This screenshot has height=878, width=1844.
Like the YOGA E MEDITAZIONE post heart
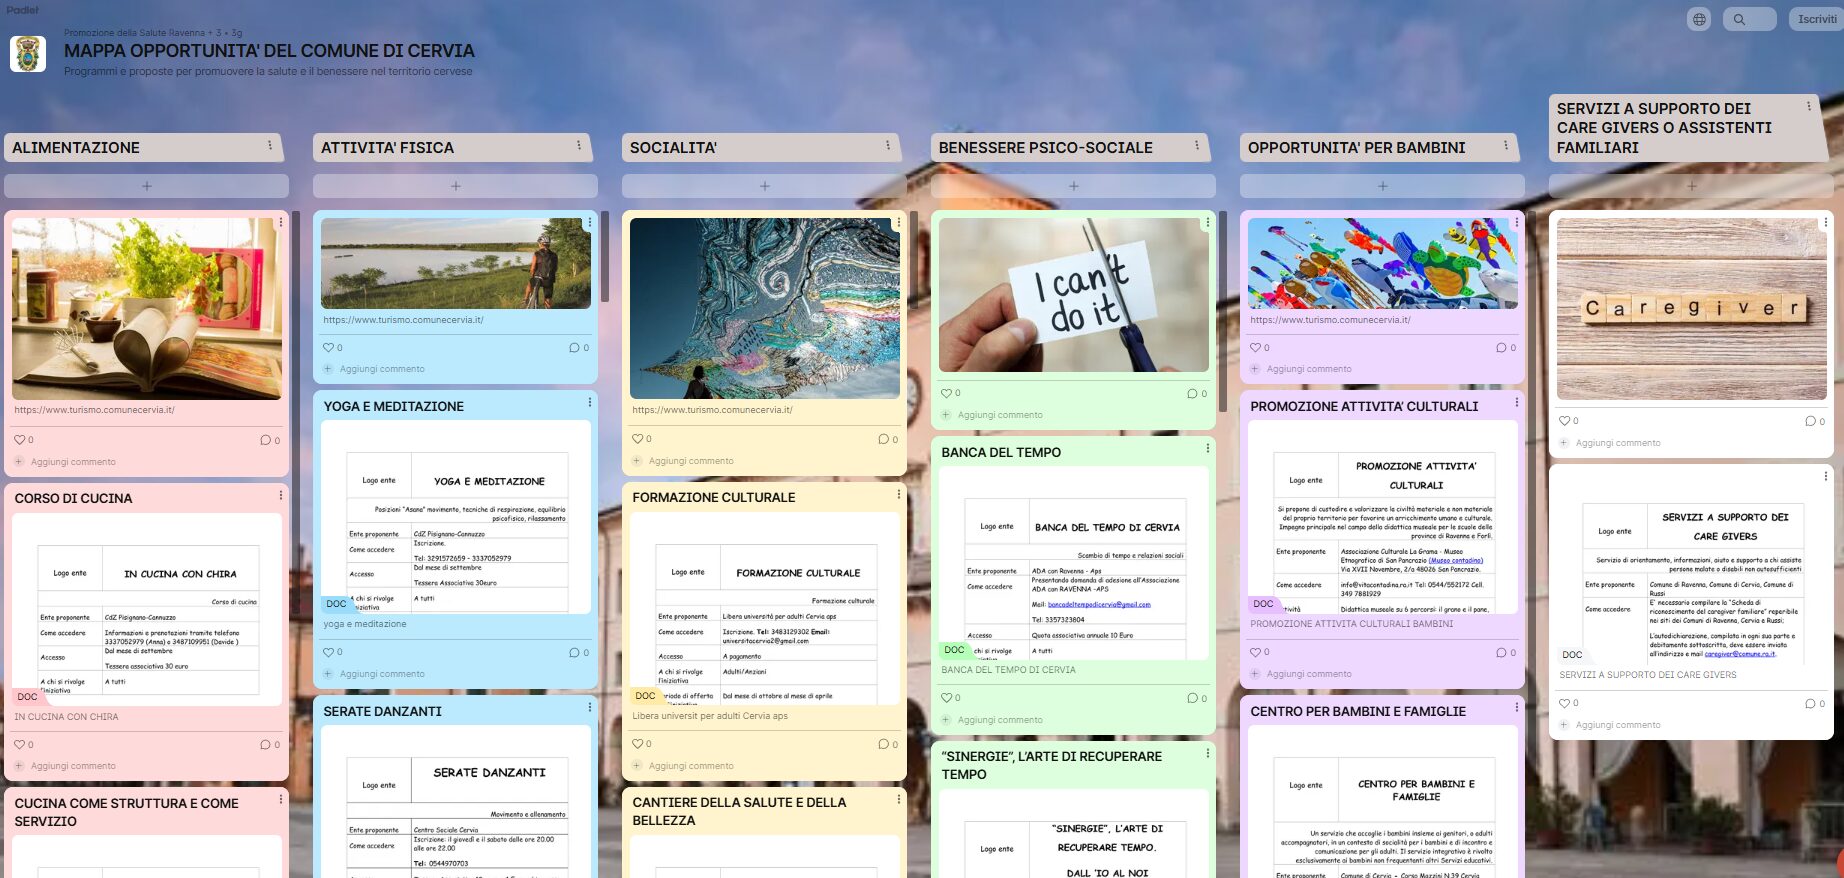(328, 652)
